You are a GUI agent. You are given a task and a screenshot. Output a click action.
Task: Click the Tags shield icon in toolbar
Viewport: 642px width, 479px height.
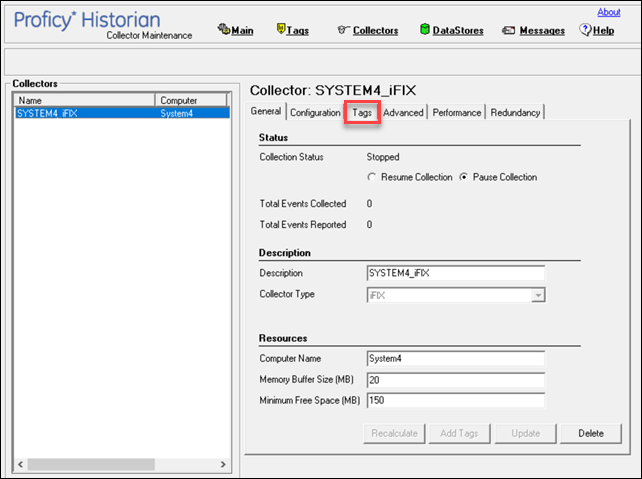pyautogui.click(x=281, y=29)
